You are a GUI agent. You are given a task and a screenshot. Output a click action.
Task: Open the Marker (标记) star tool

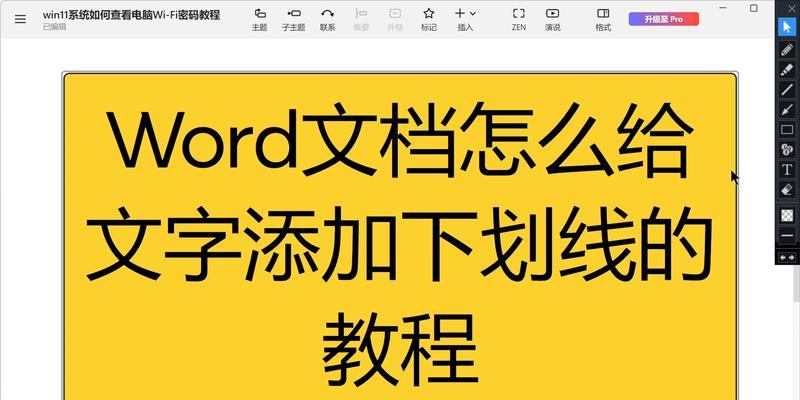(x=429, y=19)
